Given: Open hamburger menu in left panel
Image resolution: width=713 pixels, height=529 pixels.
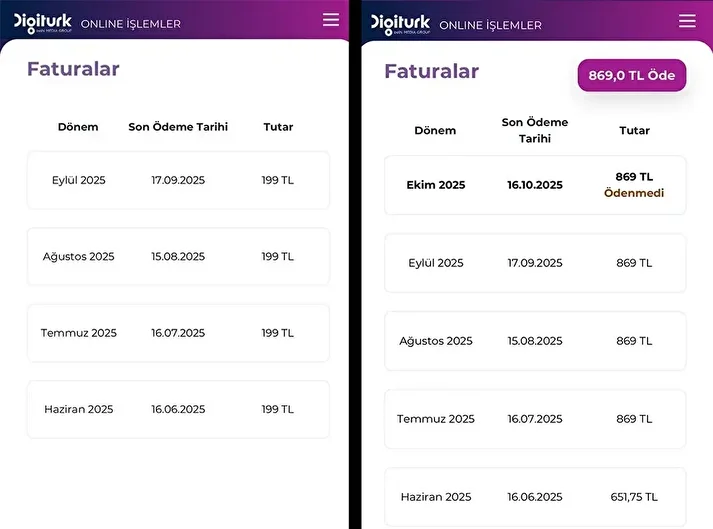Looking at the screenshot, I should pos(331,20).
